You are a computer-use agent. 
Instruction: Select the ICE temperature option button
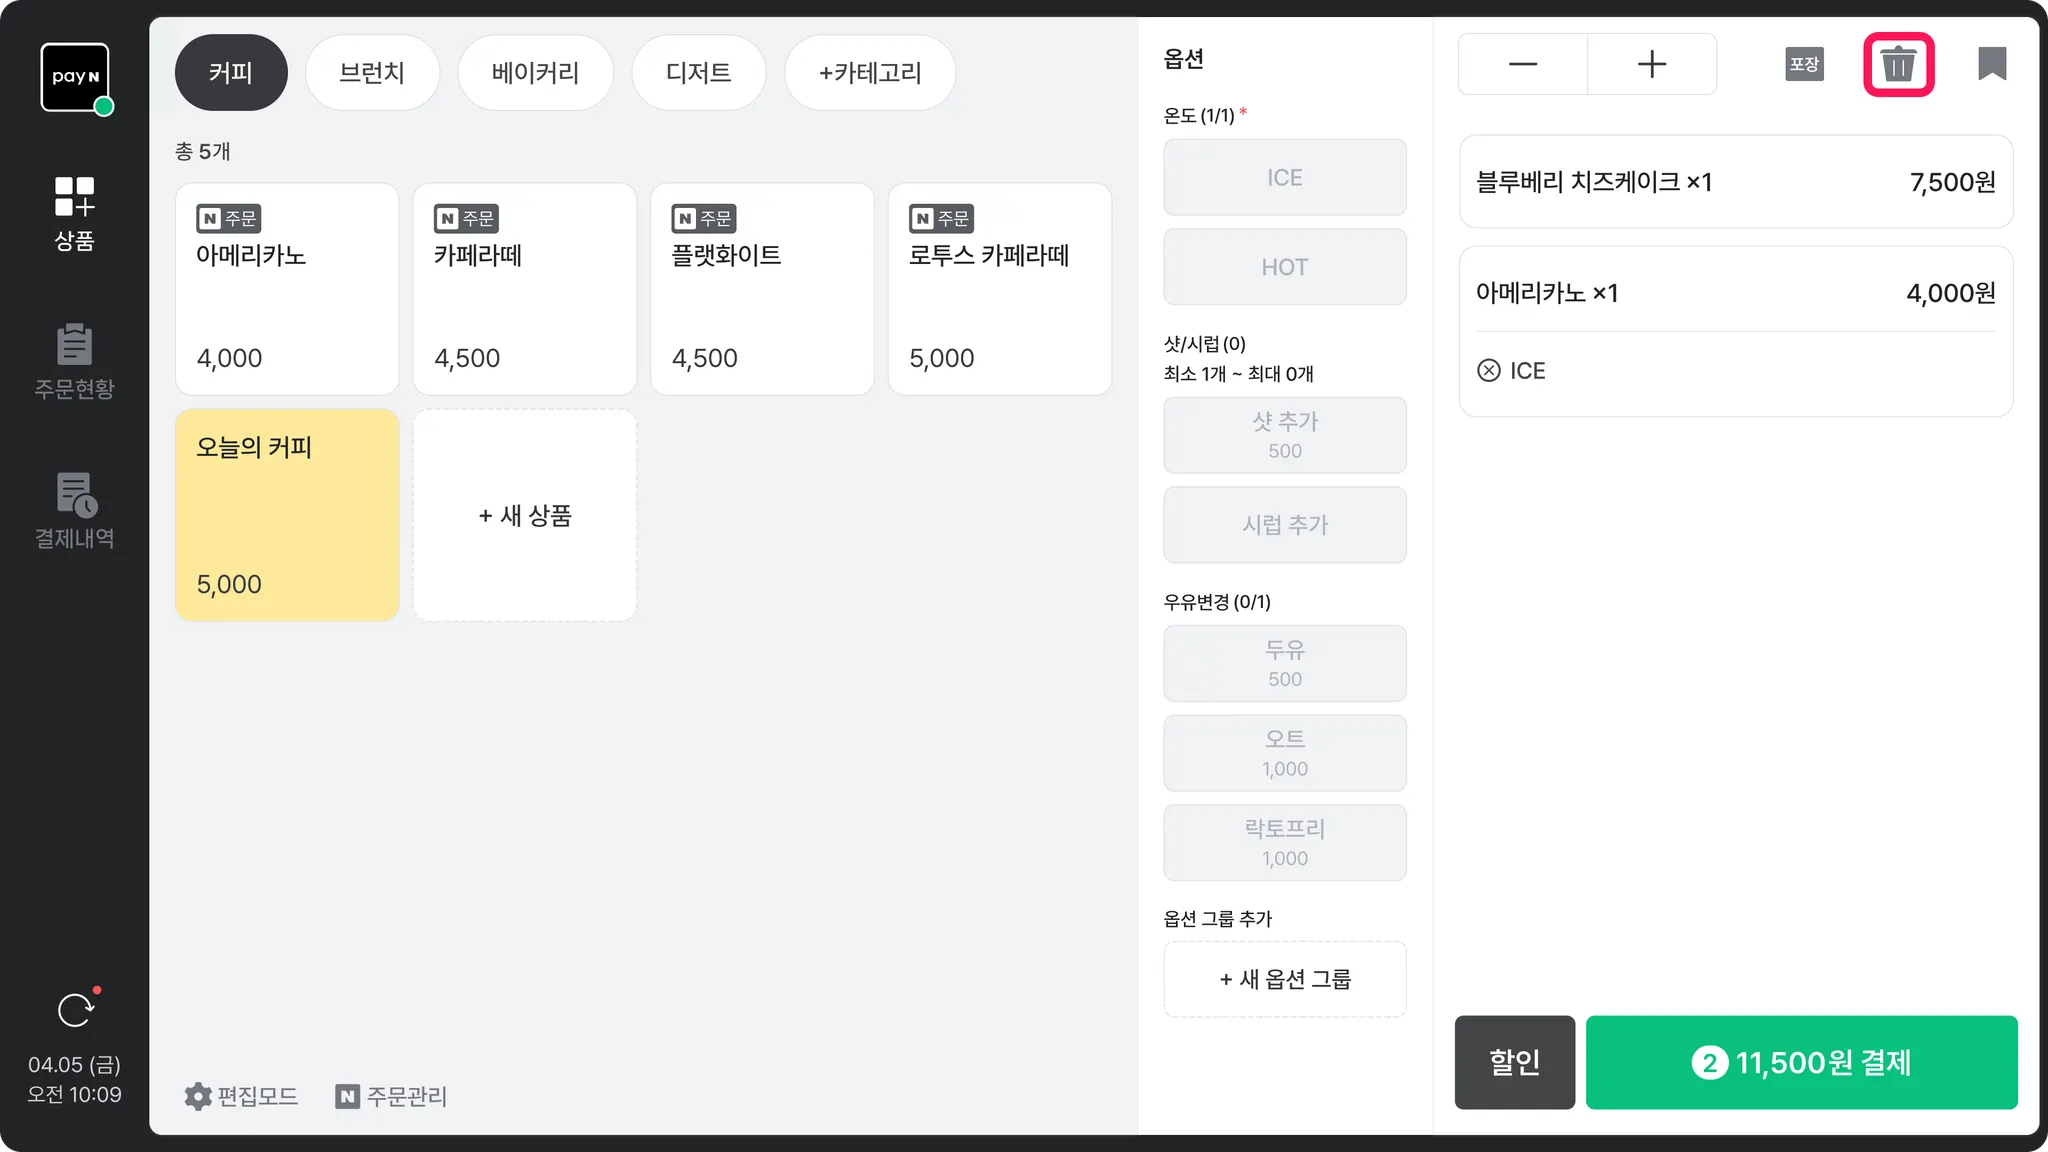pyautogui.click(x=1284, y=178)
